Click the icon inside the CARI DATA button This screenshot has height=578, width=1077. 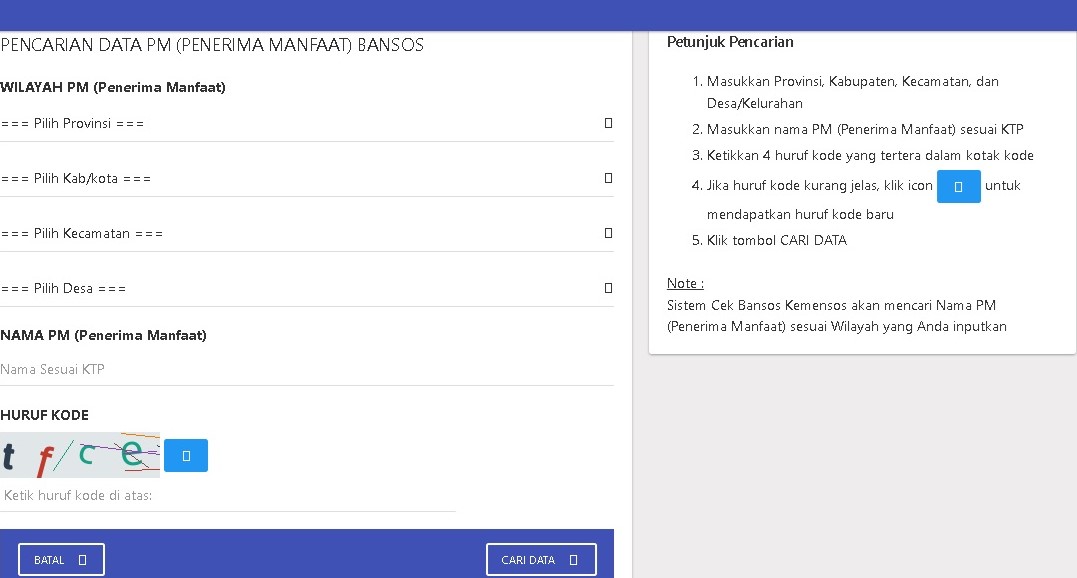[573, 560]
